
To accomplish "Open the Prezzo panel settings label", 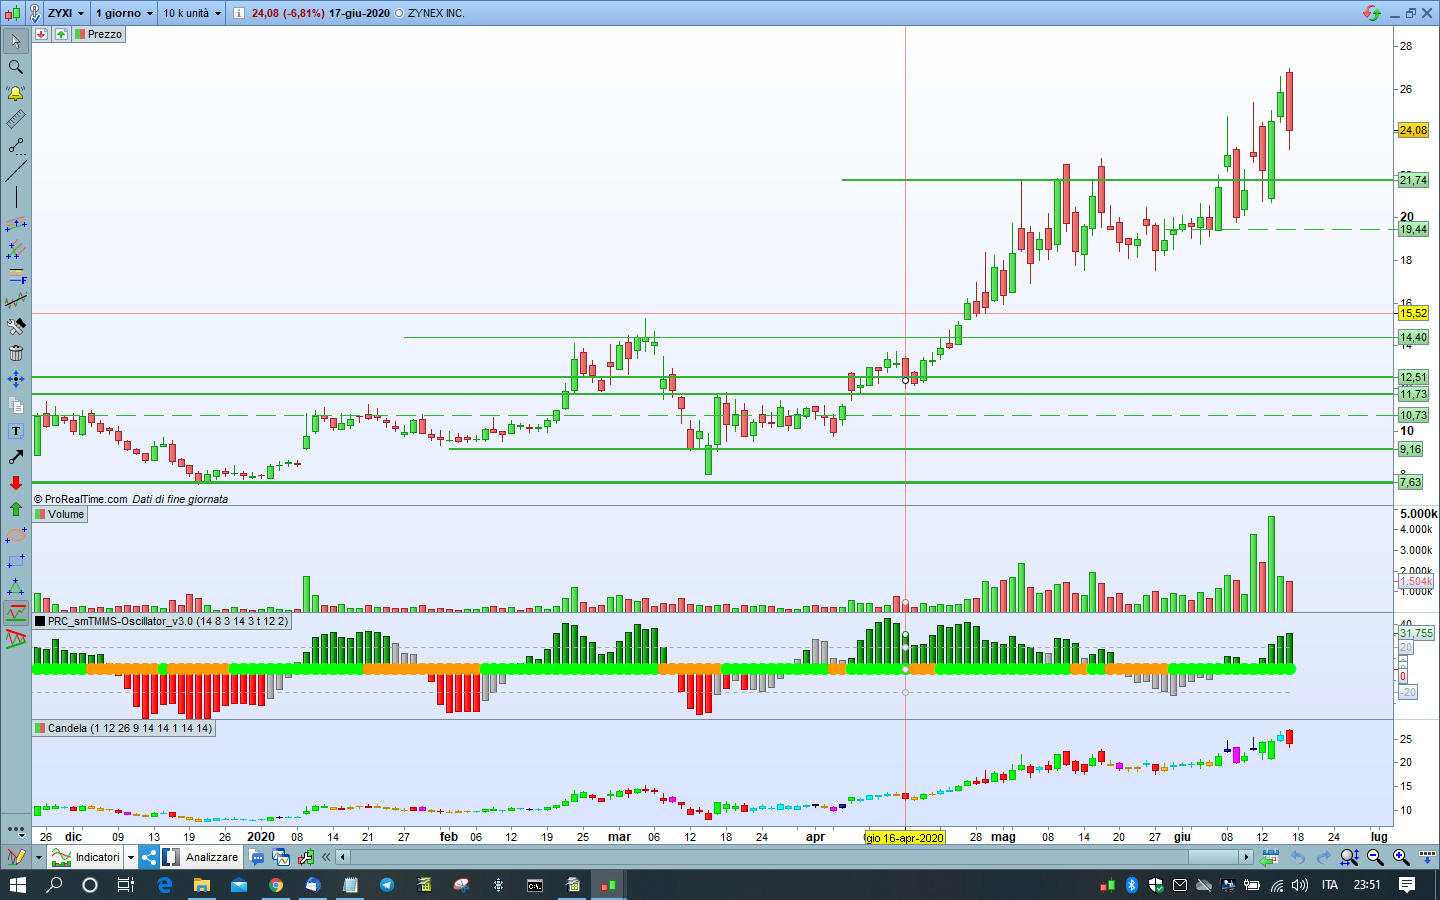I will (x=98, y=34).
